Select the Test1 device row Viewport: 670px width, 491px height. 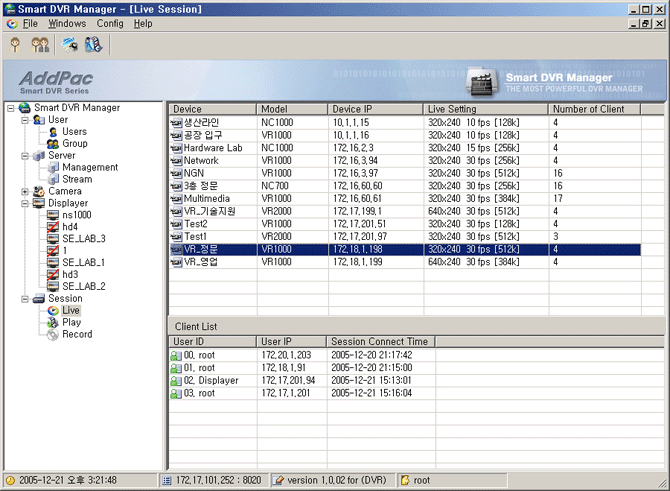point(405,237)
